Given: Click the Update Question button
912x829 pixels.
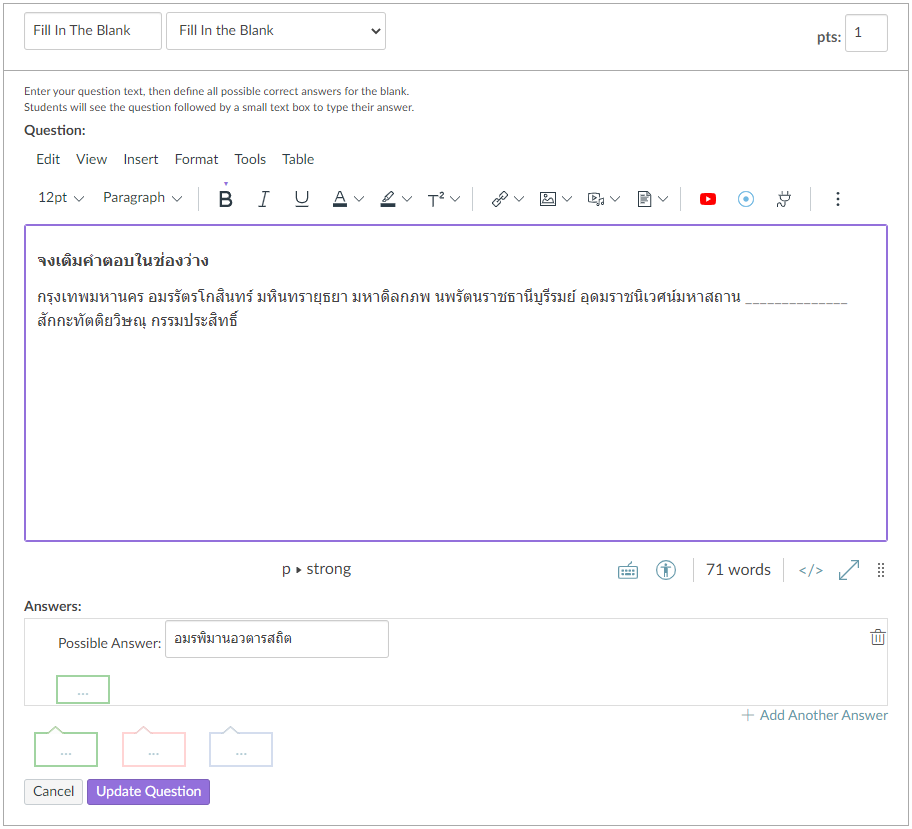Looking at the screenshot, I should (148, 791).
